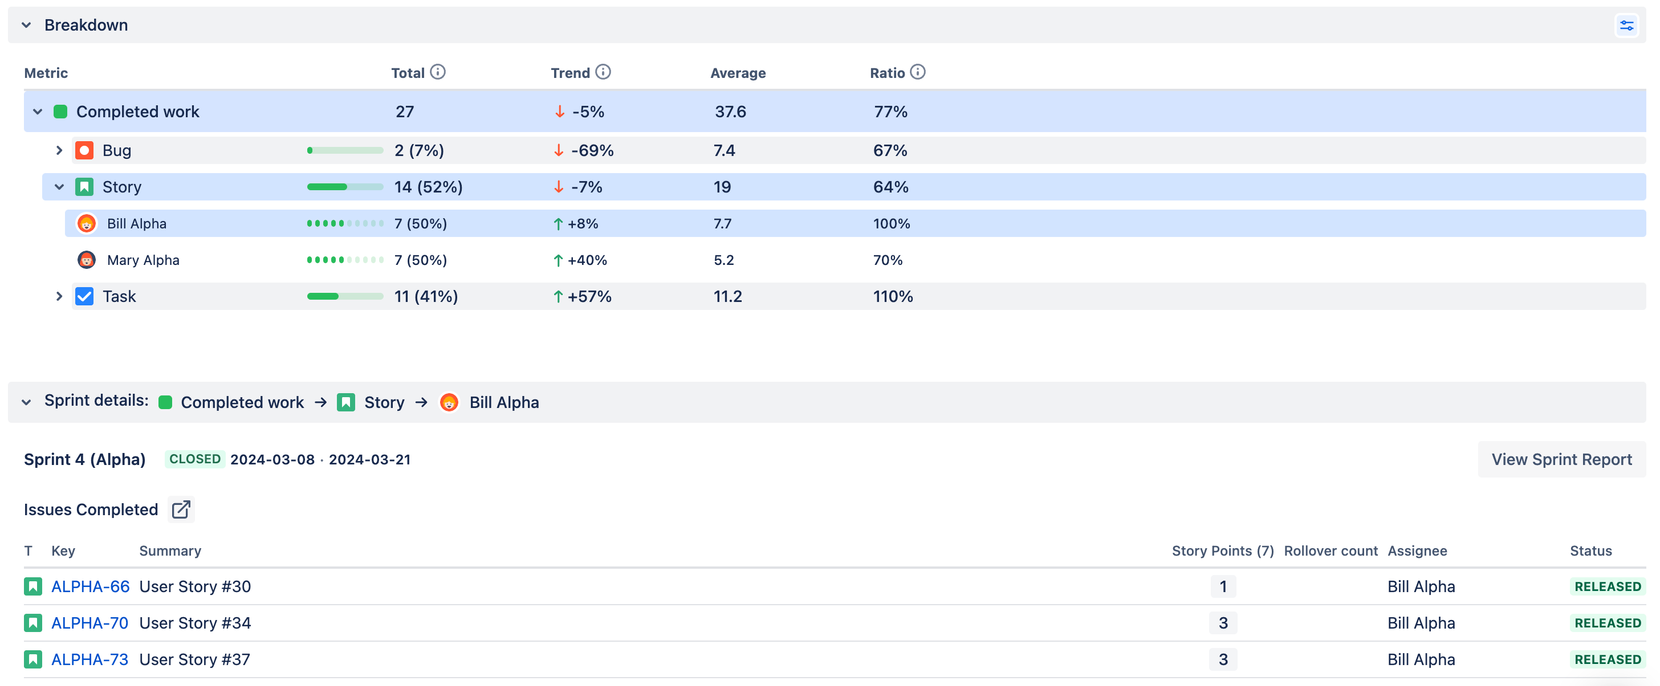Expand the Task row
Screen dimensions: 1660x686
coord(59,296)
